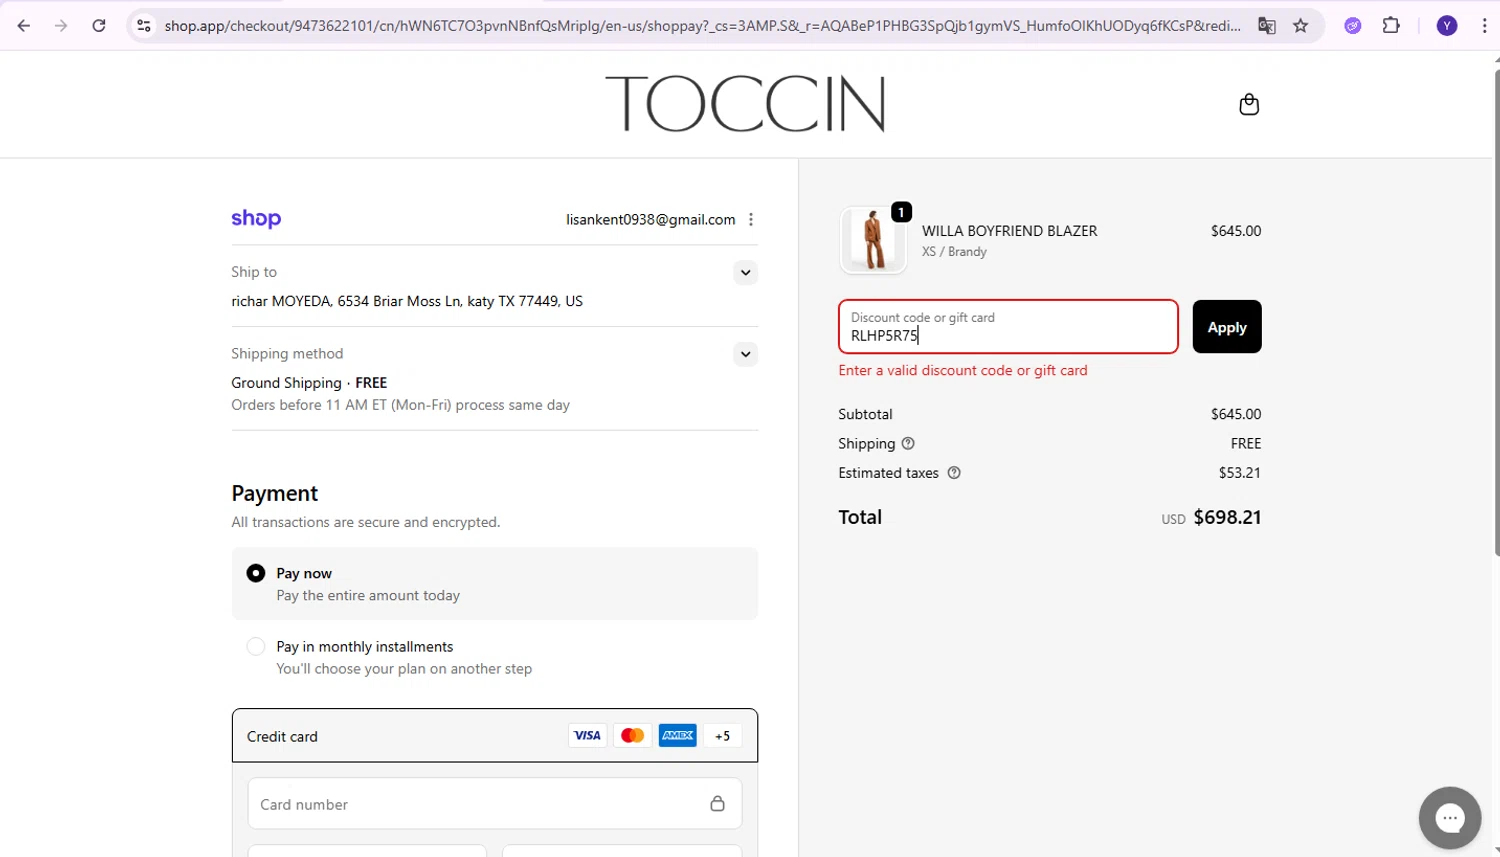1500x857 pixels.
Task: Click the Payment heading
Action: (274, 494)
